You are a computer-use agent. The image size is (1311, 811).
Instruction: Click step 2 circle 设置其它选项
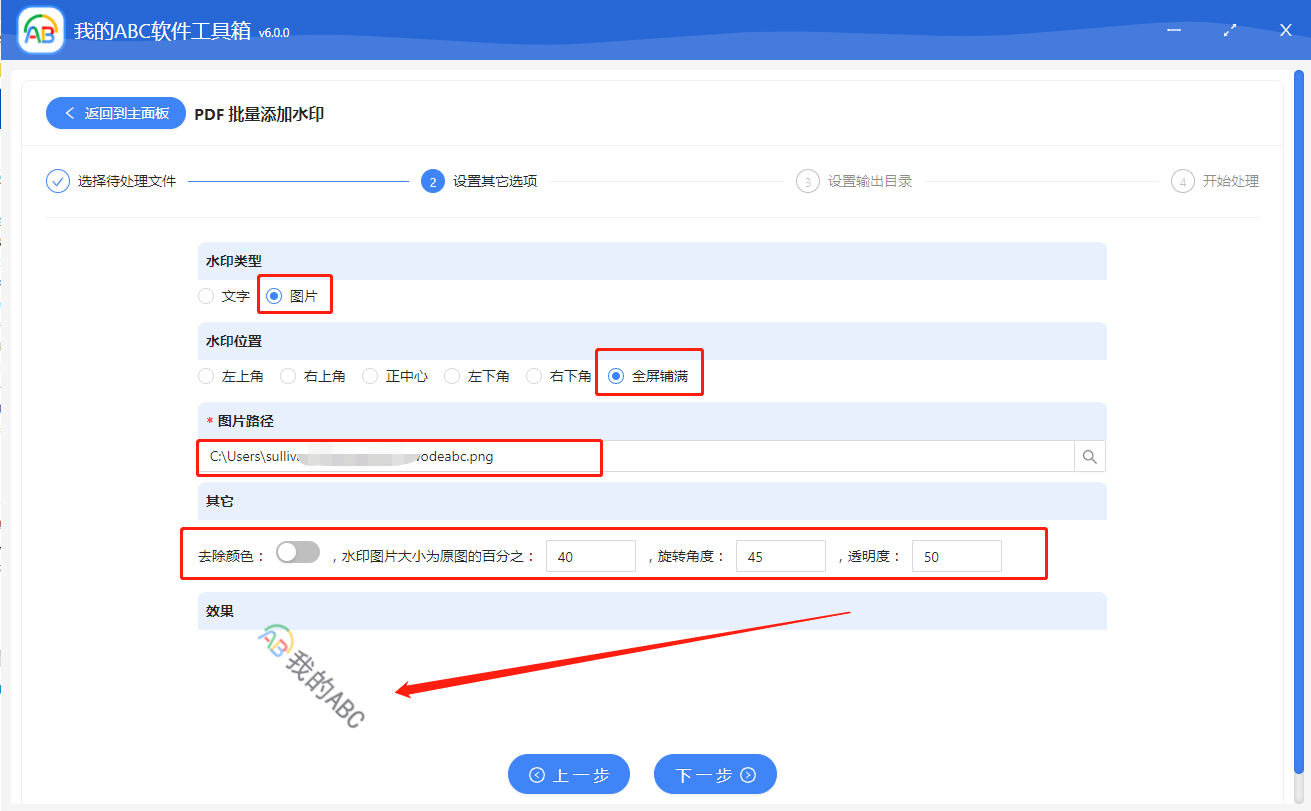[432, 181]
